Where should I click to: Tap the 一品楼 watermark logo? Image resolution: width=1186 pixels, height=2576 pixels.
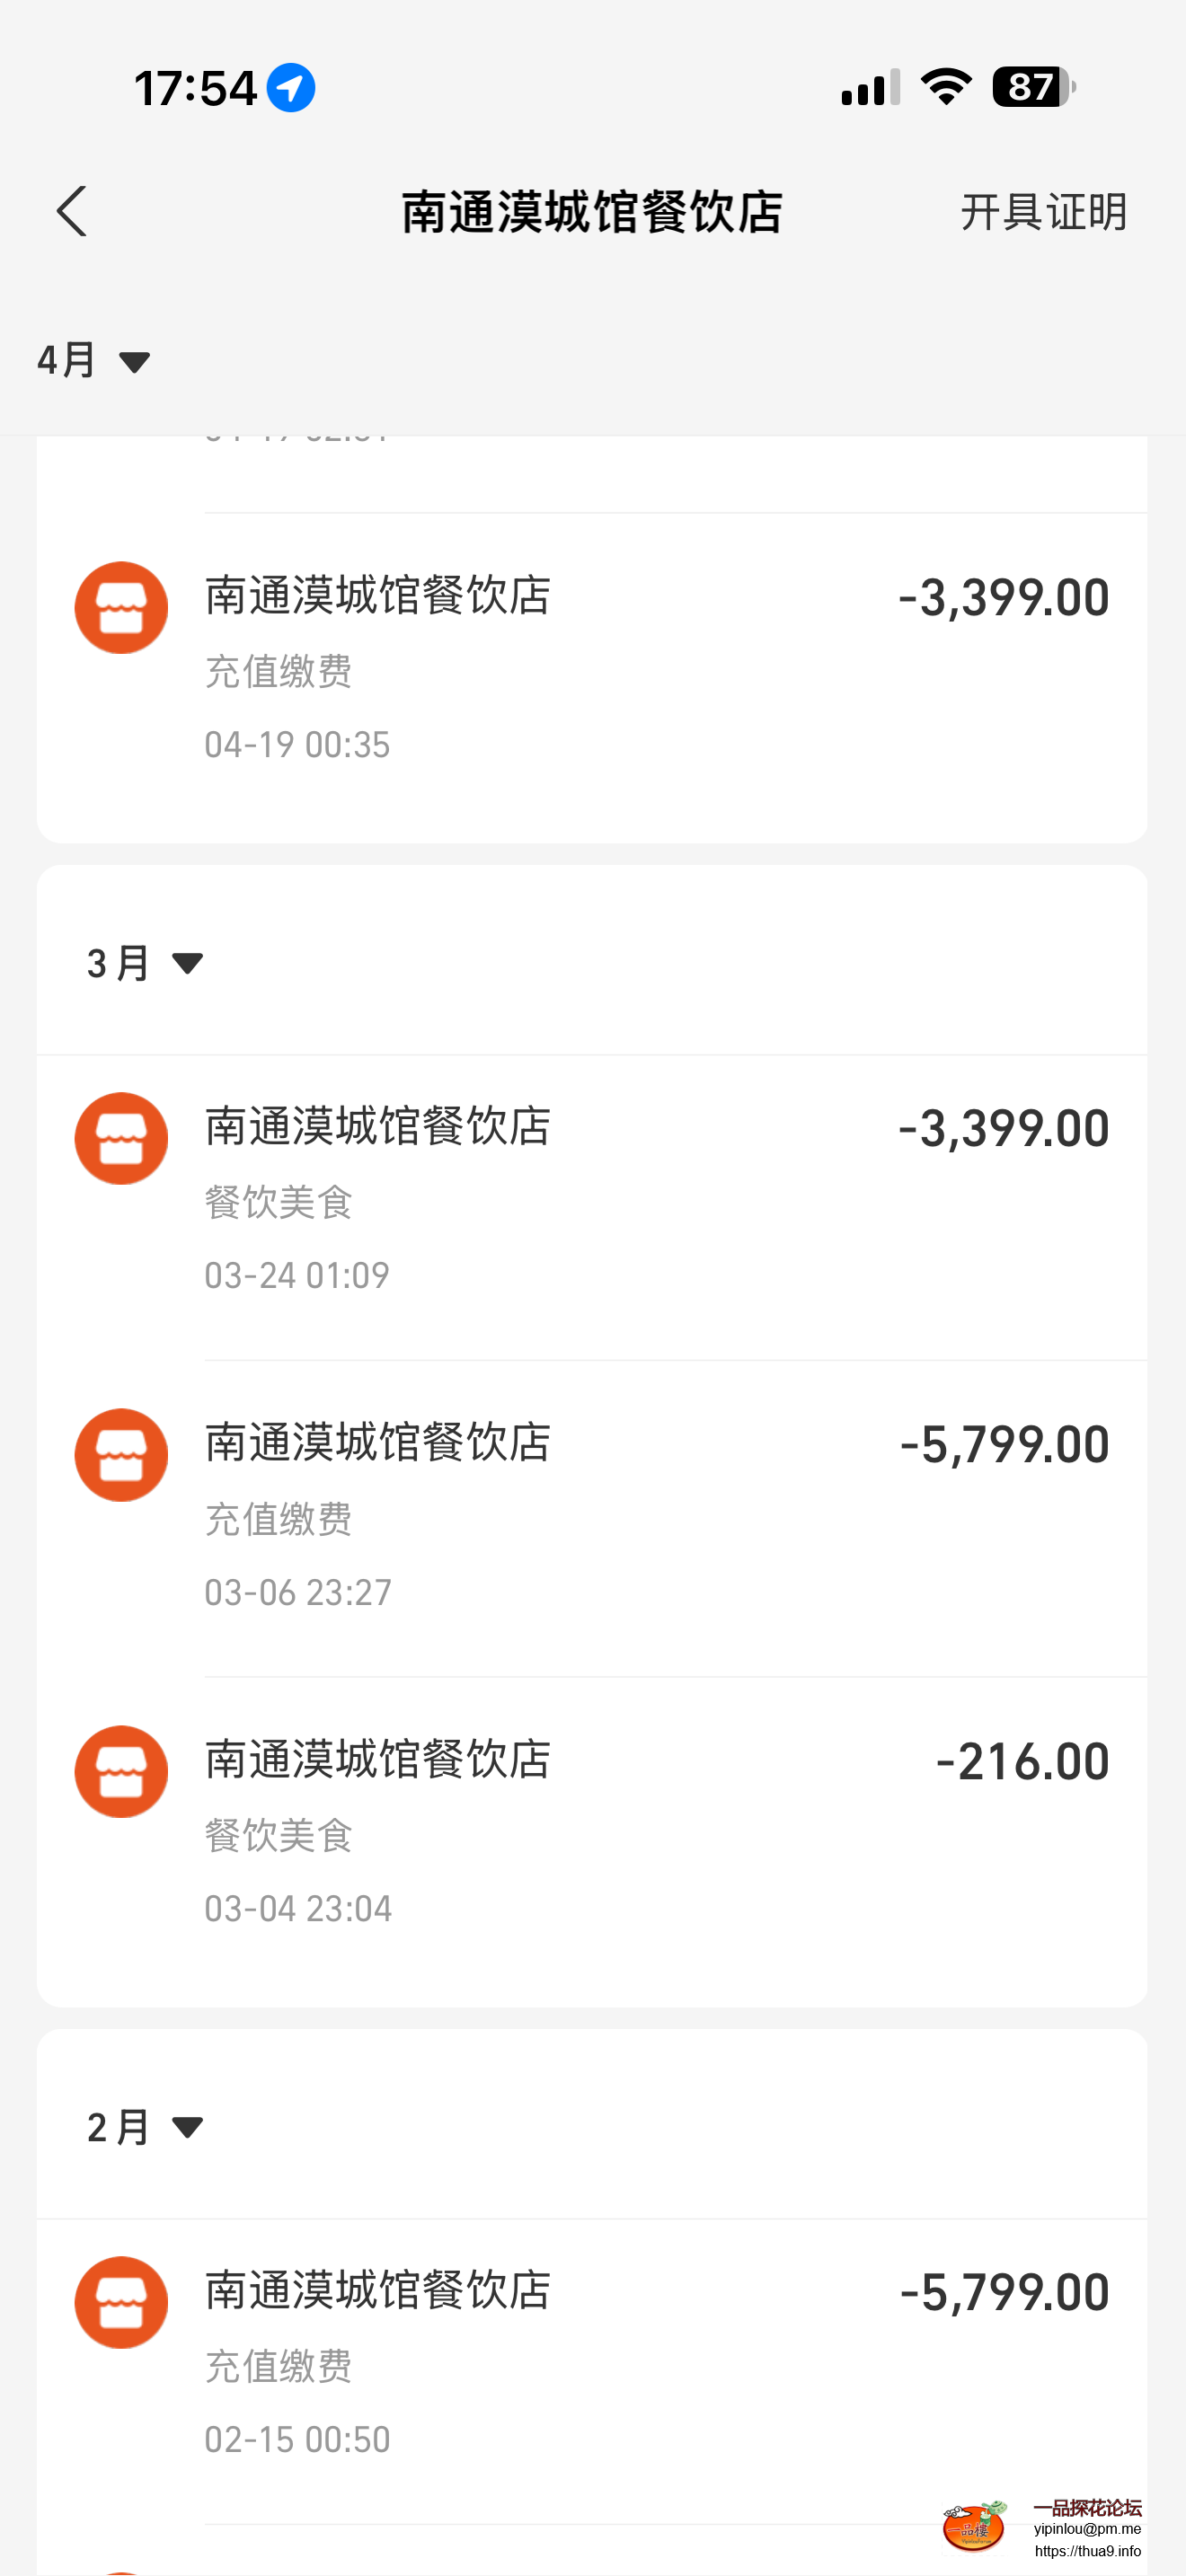pyautogui.click(x=975, y=2526)
